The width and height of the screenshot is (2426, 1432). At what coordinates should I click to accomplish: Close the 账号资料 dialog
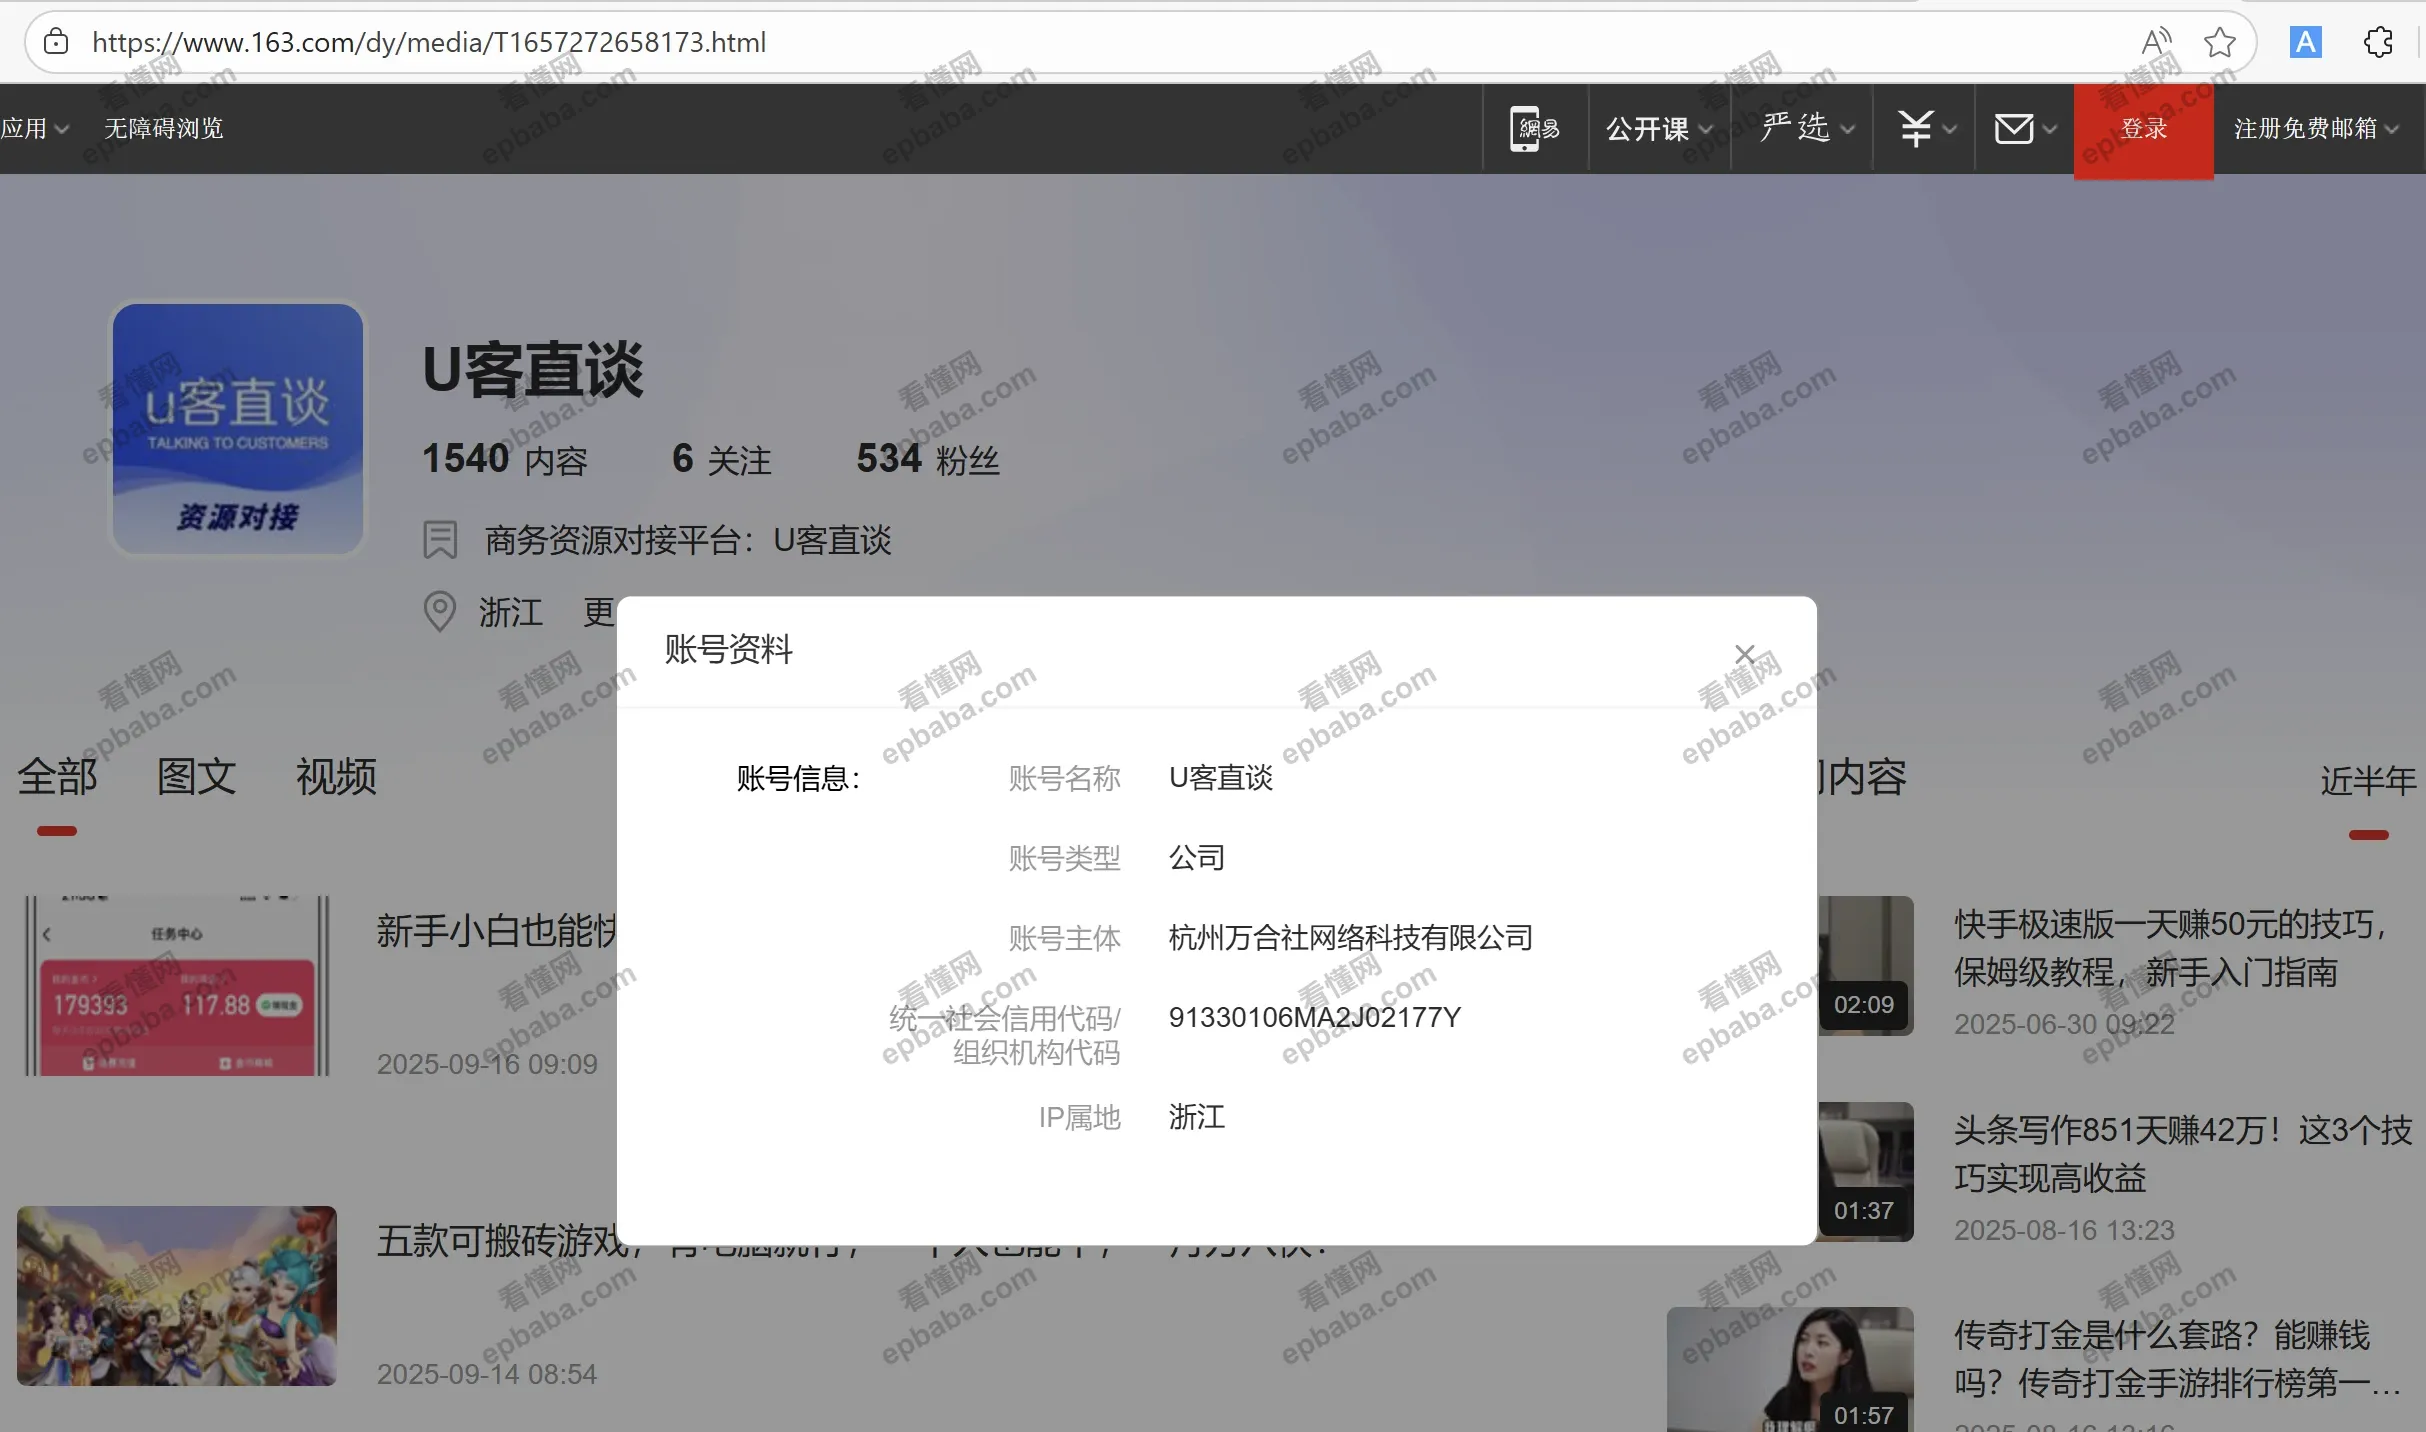1745,654
